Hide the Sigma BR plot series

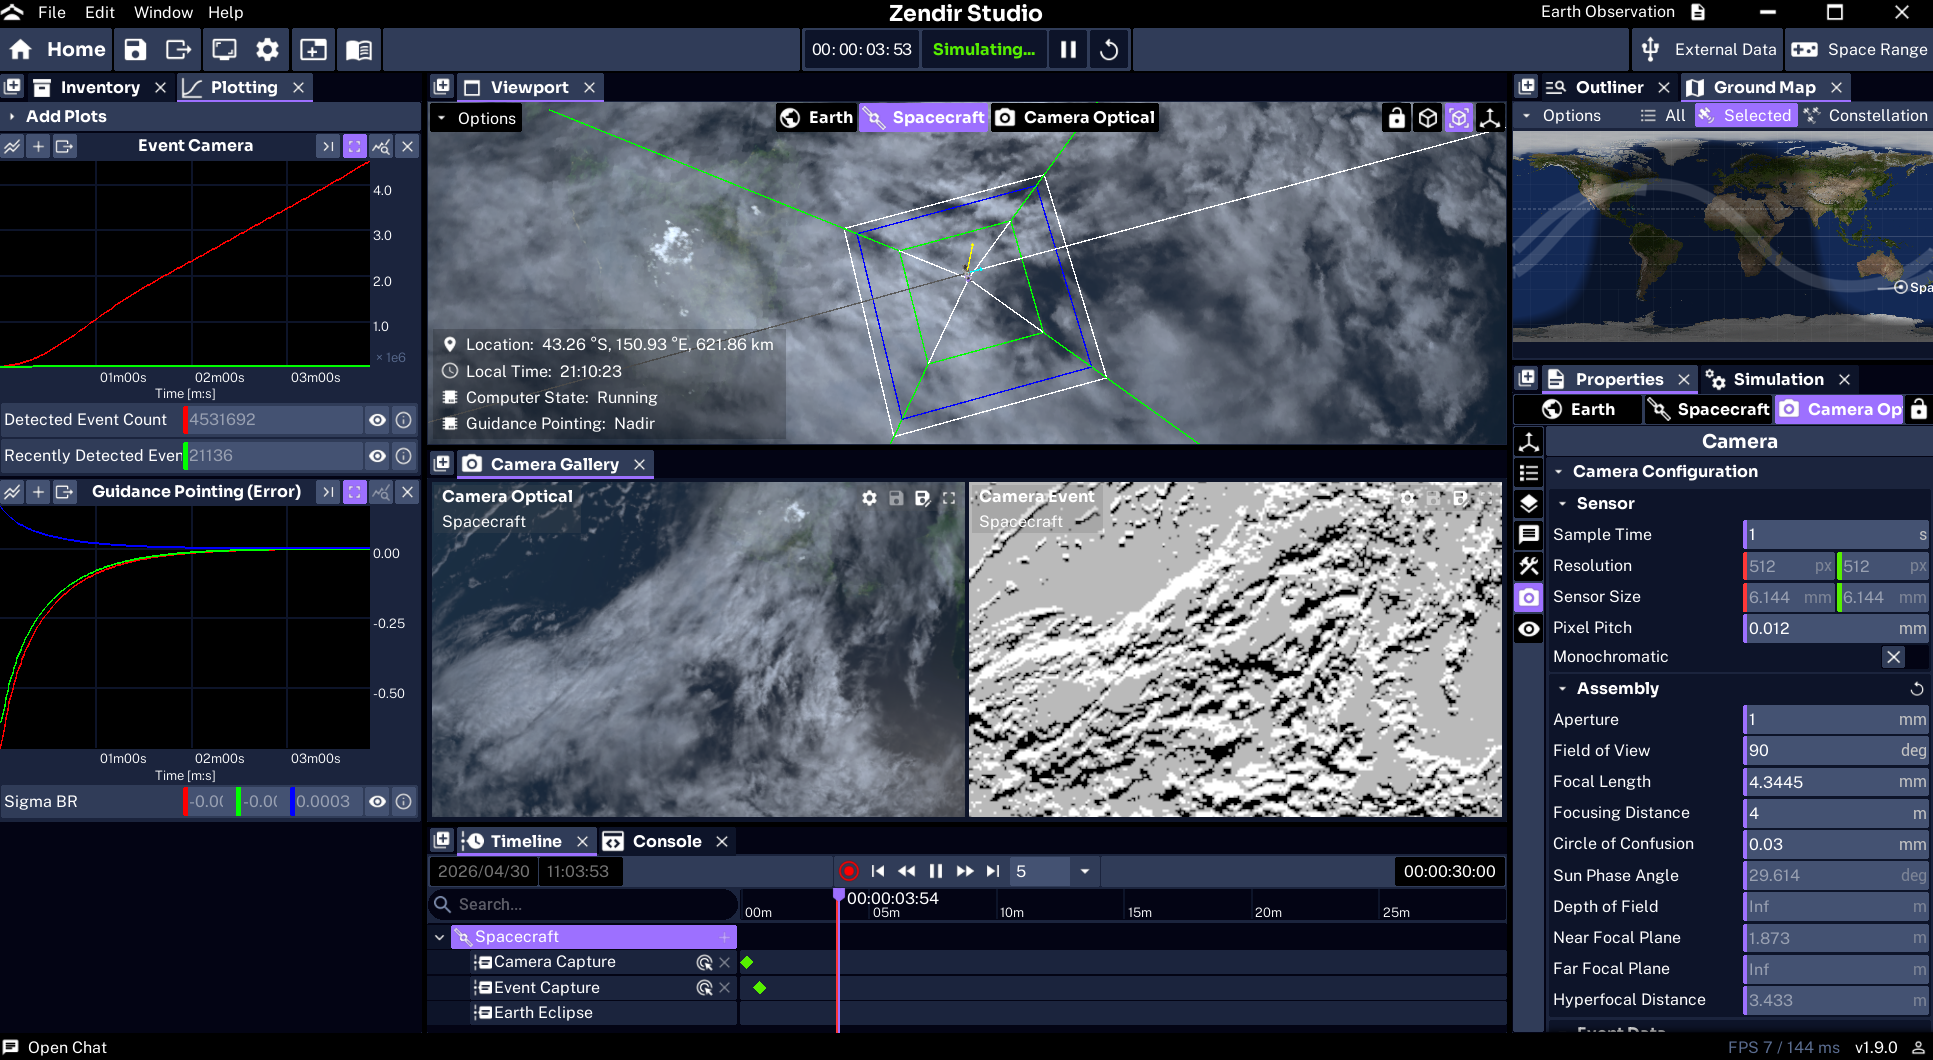point(377,802)
